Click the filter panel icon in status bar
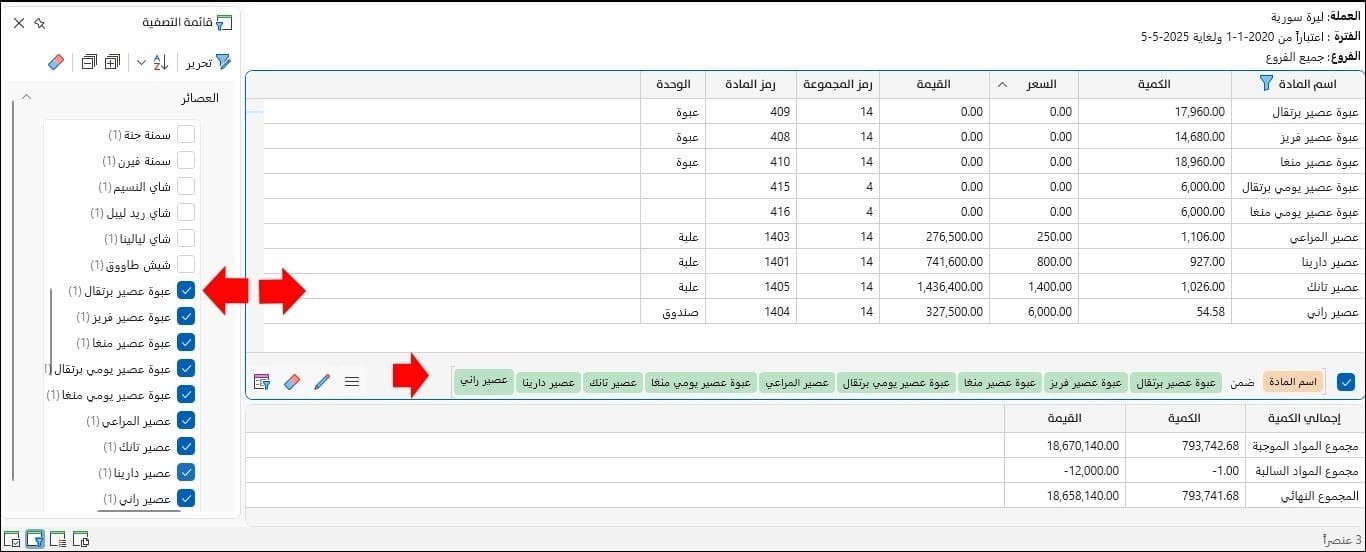Image resolution: width=1366 pixels, height=552 pixels. (x=35, y=540)
